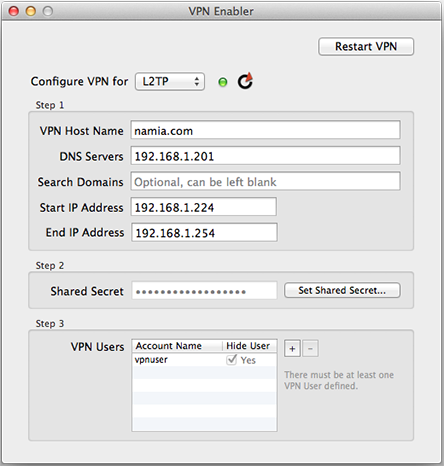Click Set Shared Secret button
This screenshot has width=444, height=466.
342,290
